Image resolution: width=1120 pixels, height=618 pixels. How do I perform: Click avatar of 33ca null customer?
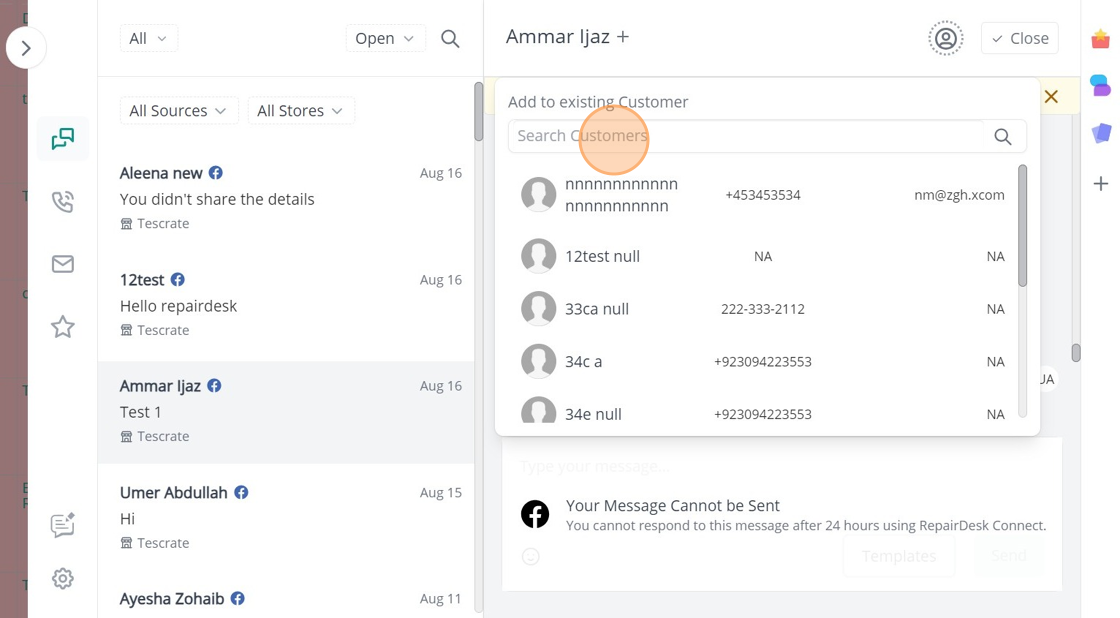[539, 309]
